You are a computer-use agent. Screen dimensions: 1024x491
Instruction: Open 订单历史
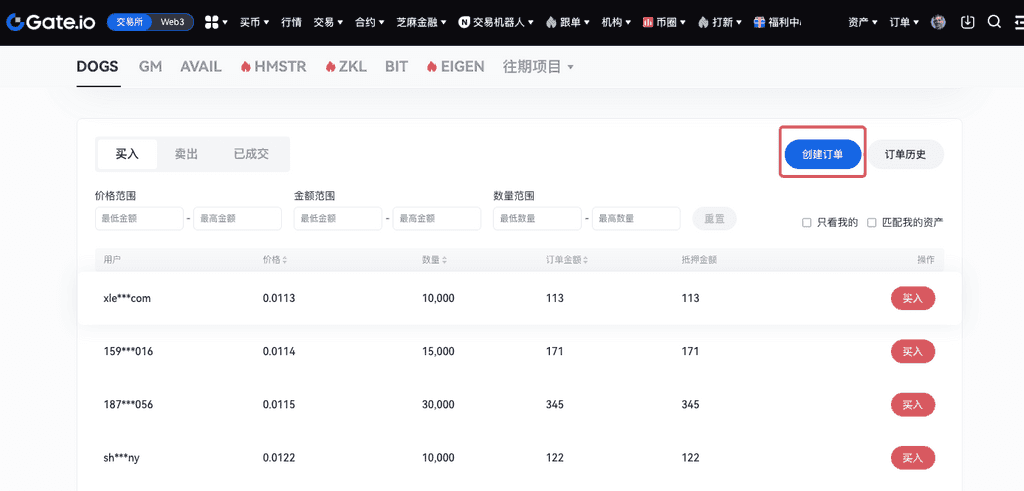tap(905, 155)
